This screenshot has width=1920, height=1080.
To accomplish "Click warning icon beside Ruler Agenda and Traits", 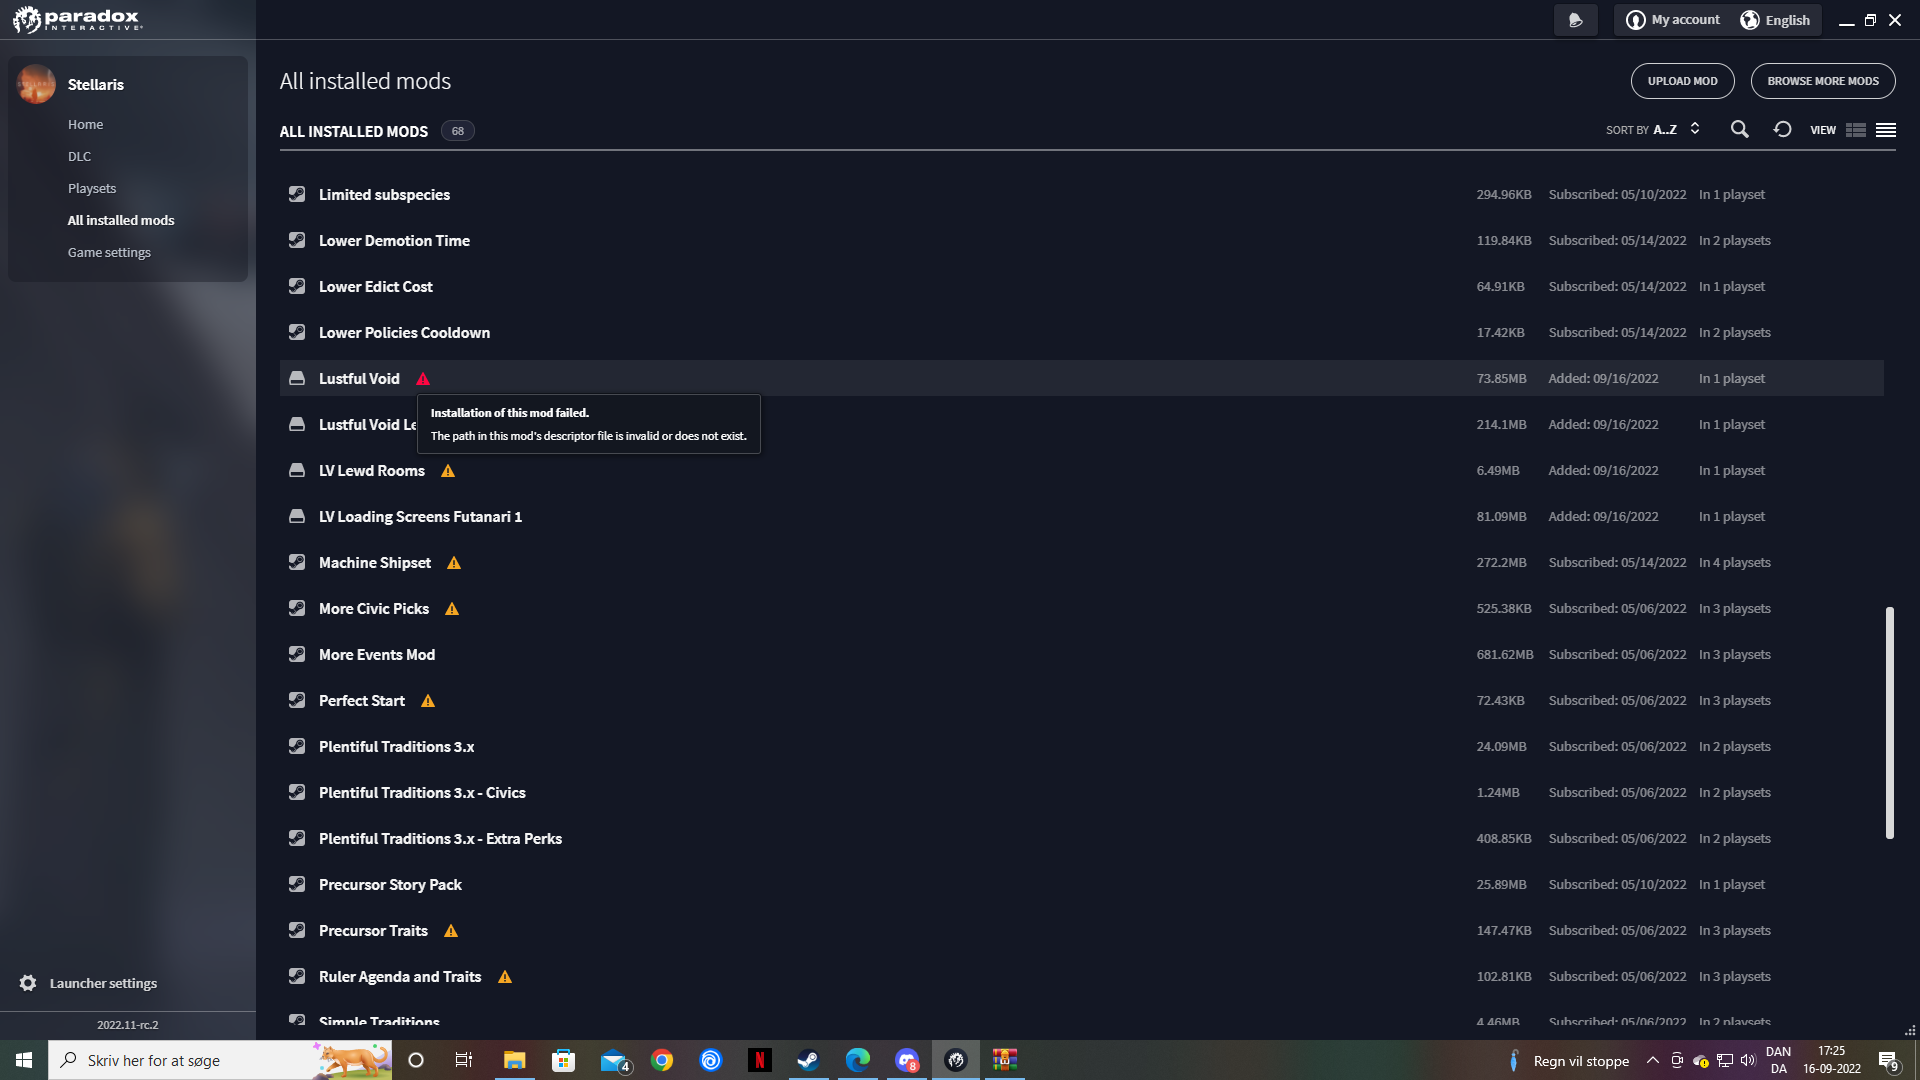I will tap(505, 977).
